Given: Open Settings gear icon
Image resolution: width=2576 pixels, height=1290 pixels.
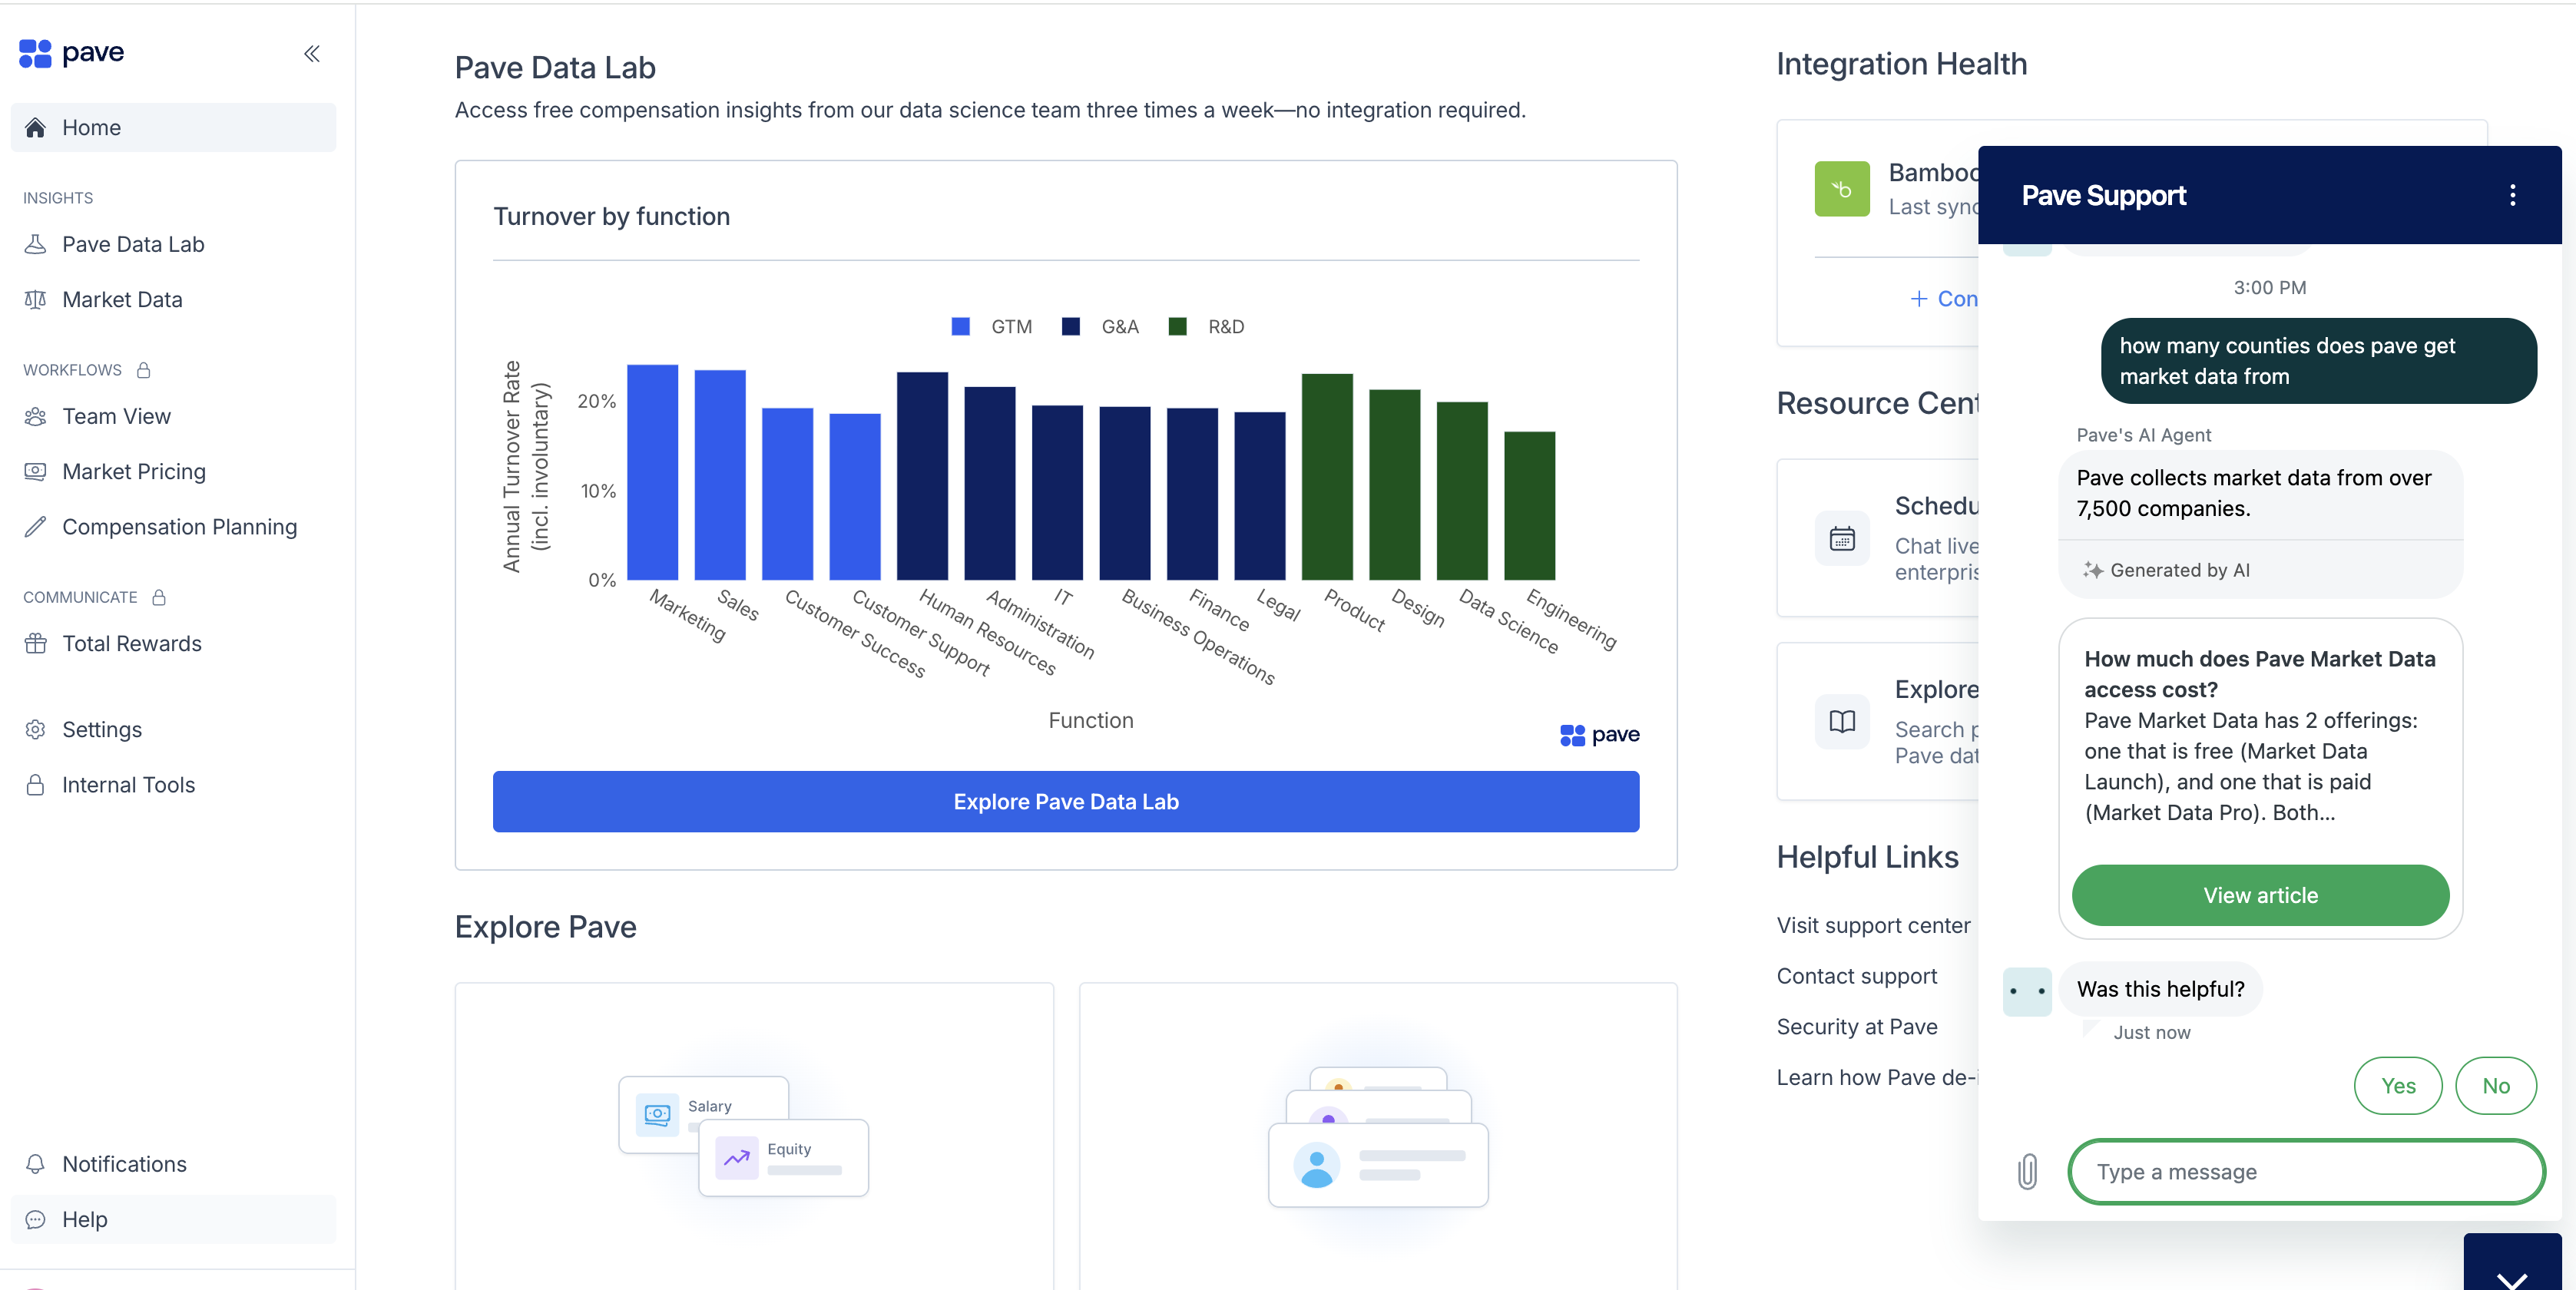Looking at the screenshot, I should tap(36, 730).
